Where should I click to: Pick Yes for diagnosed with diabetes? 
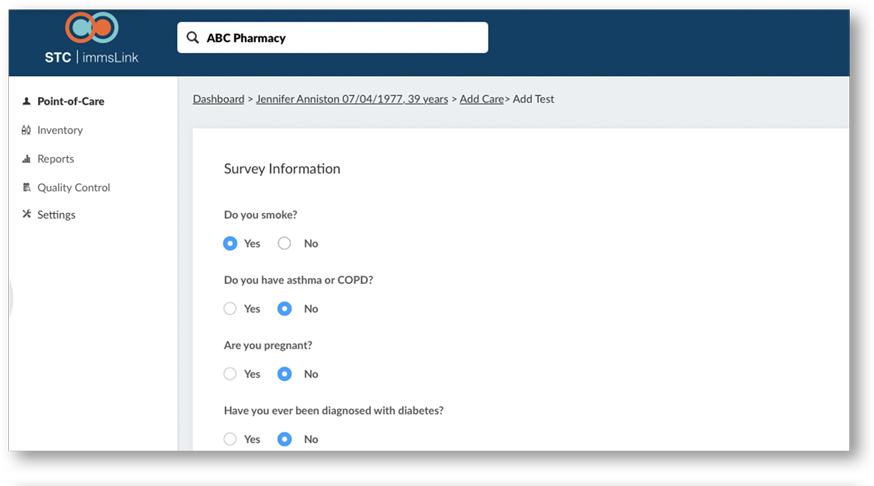(x=230, y=439)
